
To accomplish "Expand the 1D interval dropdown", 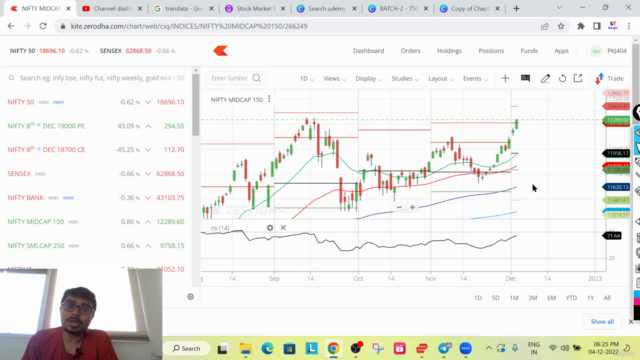I will click(307, 78).
